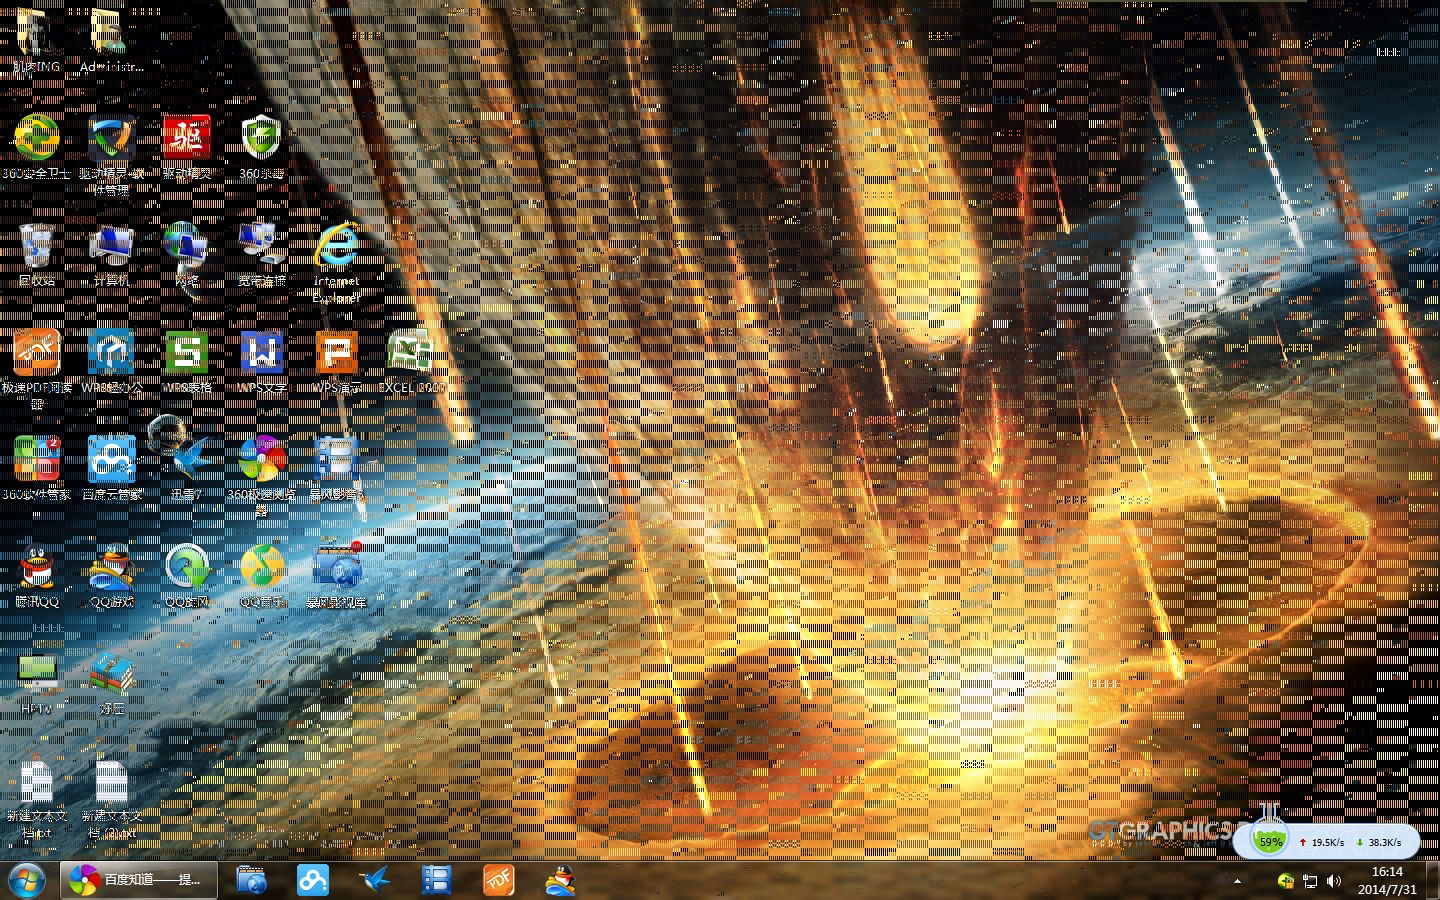Select the 回收站 recycle bin icon
Screen dimensions: 1440x900
click(37, 255)
